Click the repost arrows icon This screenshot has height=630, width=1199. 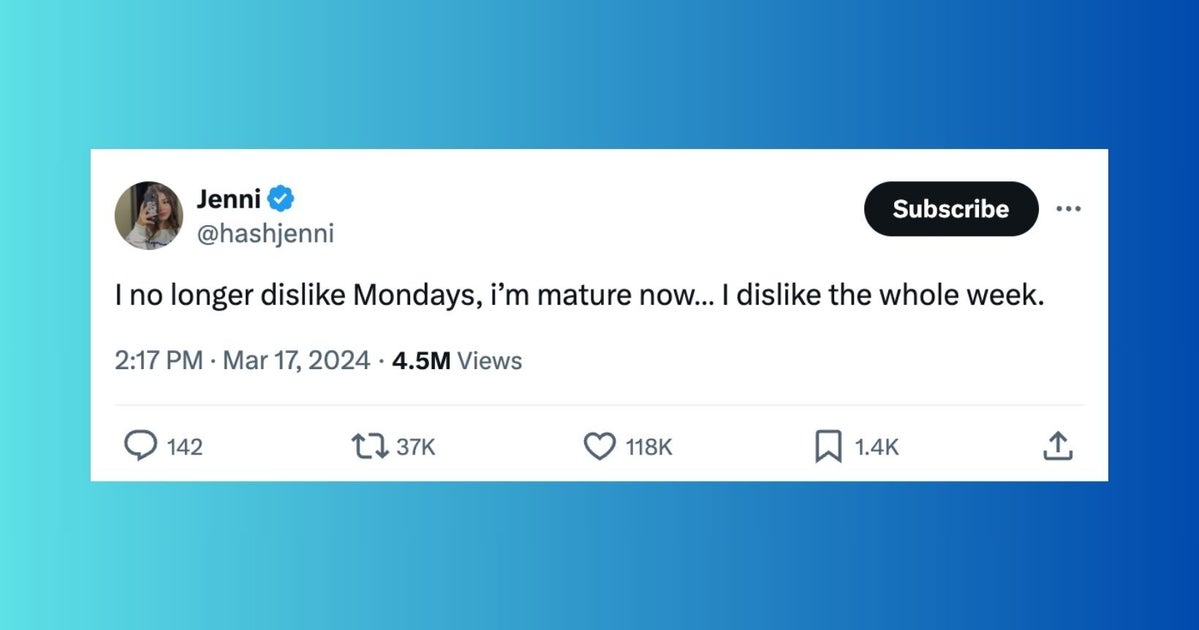pyautogui.click(x=372, y=446)
